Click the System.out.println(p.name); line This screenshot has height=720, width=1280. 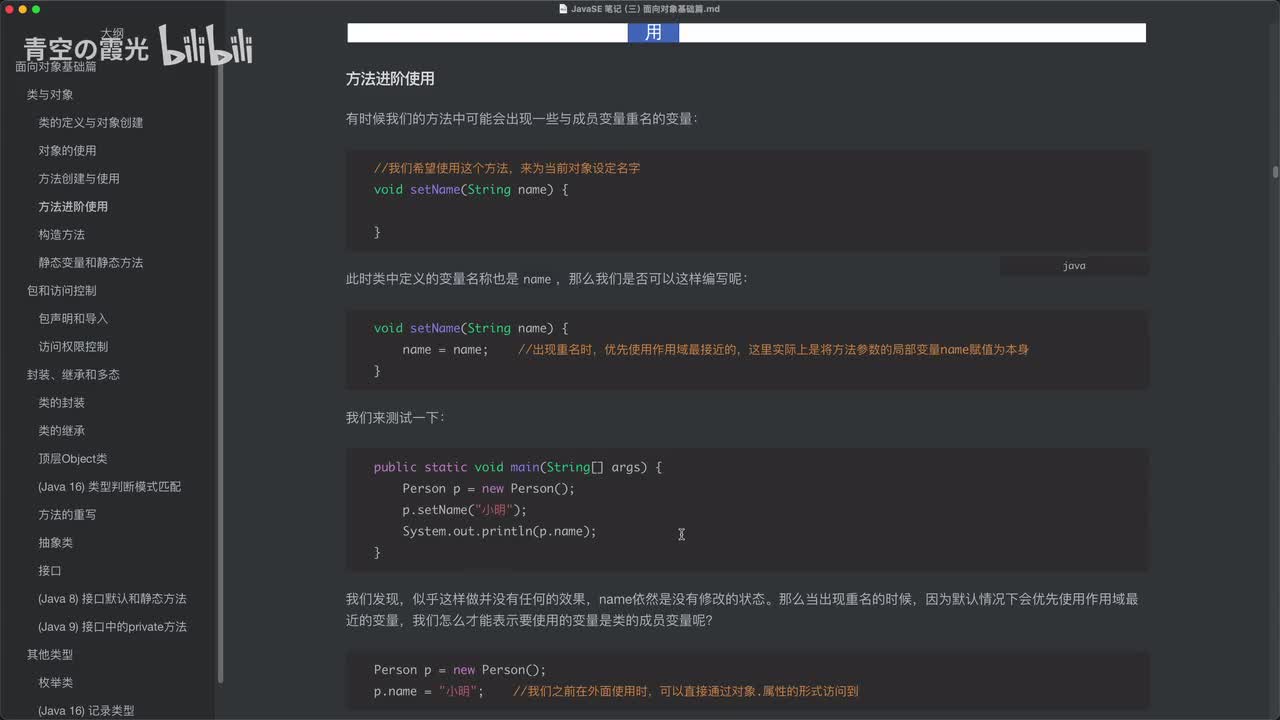tap(499, 531)
